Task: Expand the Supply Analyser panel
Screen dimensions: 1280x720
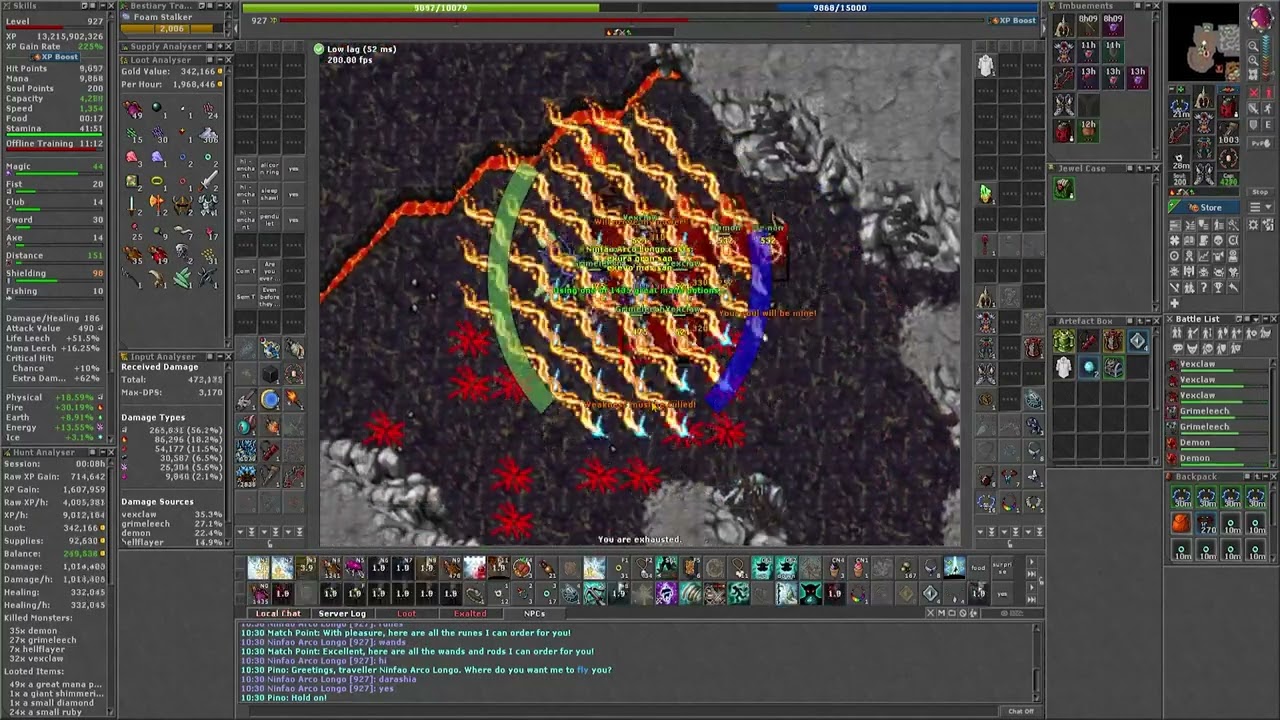Action: [220, 46]
